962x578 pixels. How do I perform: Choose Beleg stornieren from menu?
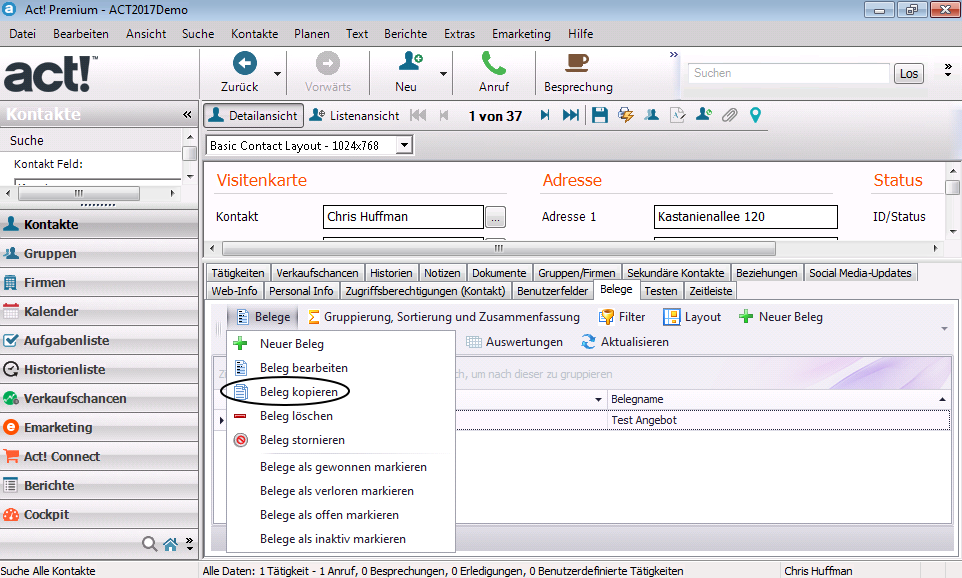341,440
